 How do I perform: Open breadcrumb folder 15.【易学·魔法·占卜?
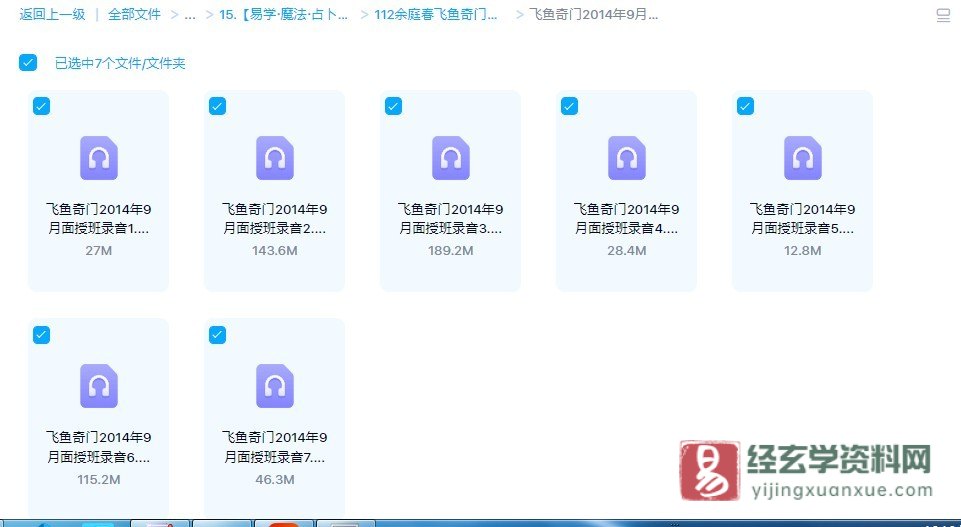284,14
